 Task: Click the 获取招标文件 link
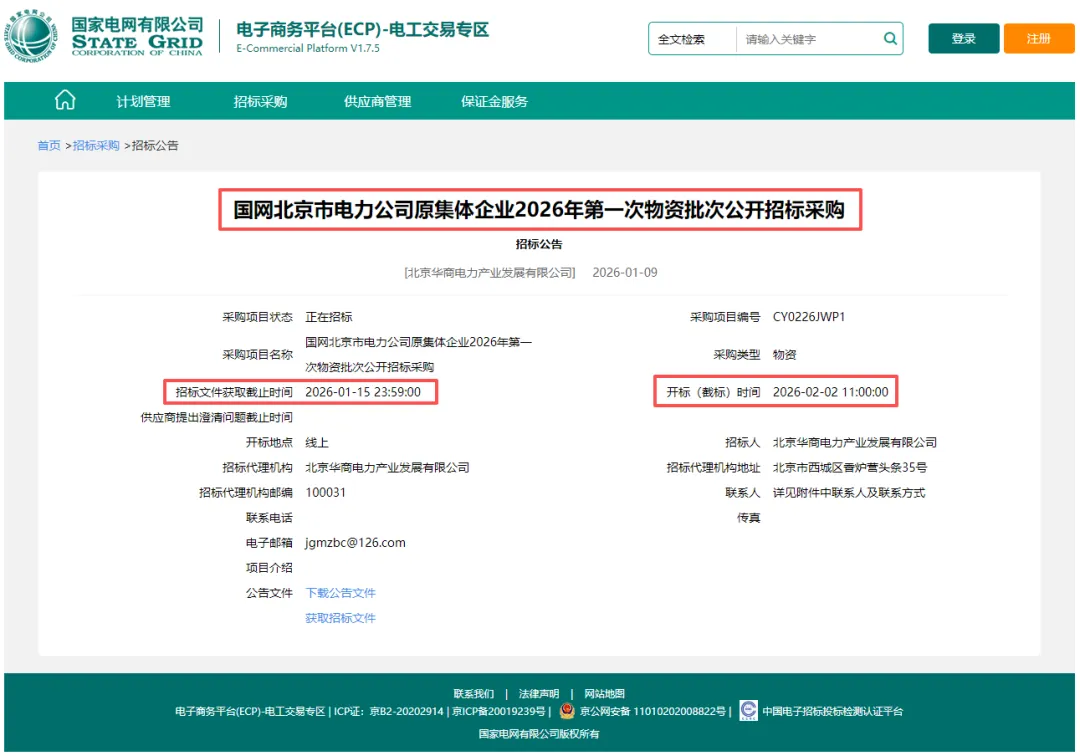click(340, 618)
